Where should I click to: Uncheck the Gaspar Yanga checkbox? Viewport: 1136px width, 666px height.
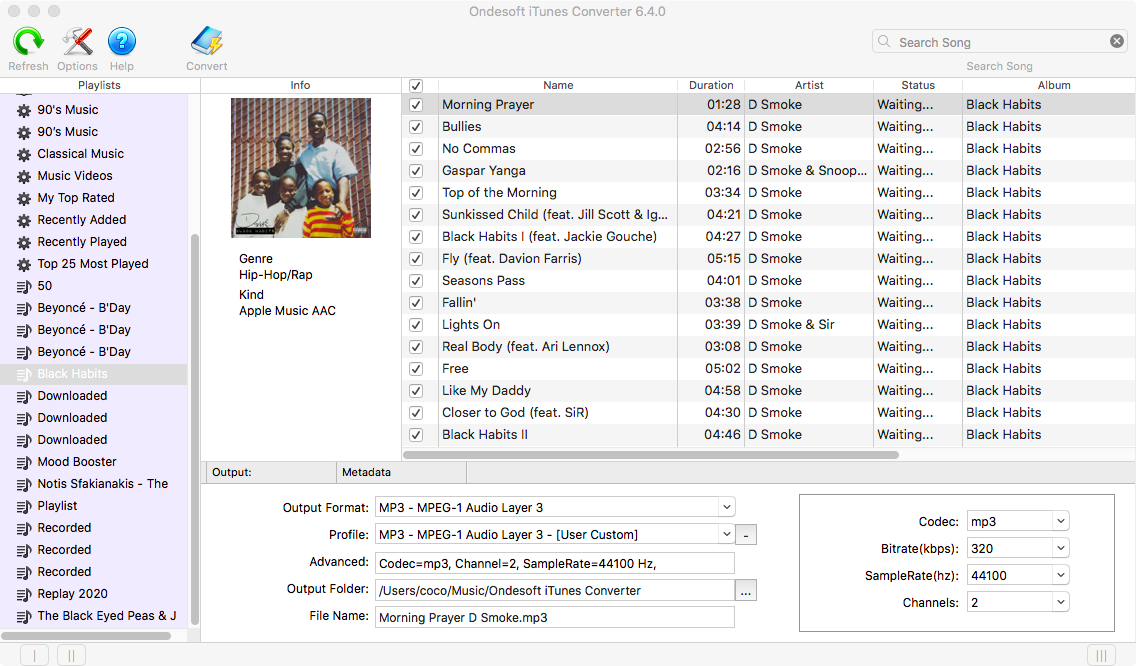416,171
